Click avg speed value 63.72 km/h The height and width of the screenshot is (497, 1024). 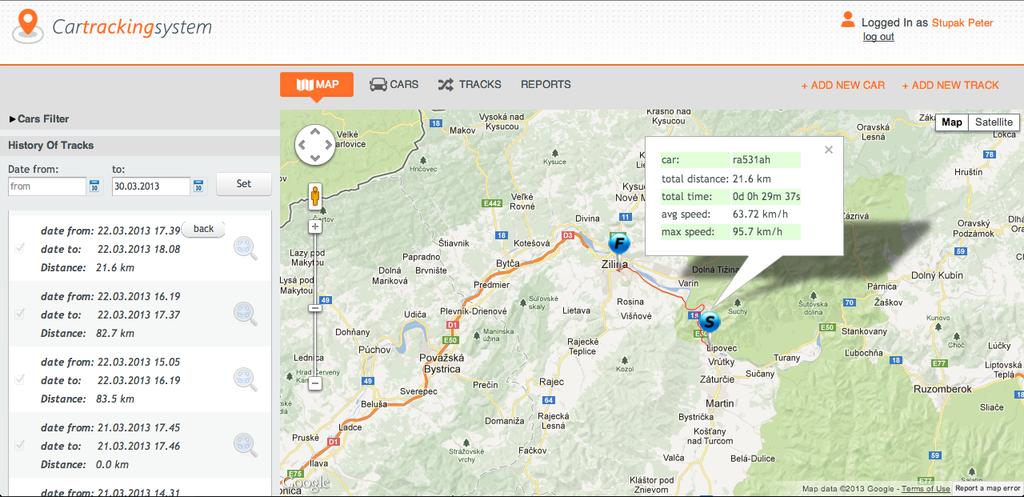point(759,214)
